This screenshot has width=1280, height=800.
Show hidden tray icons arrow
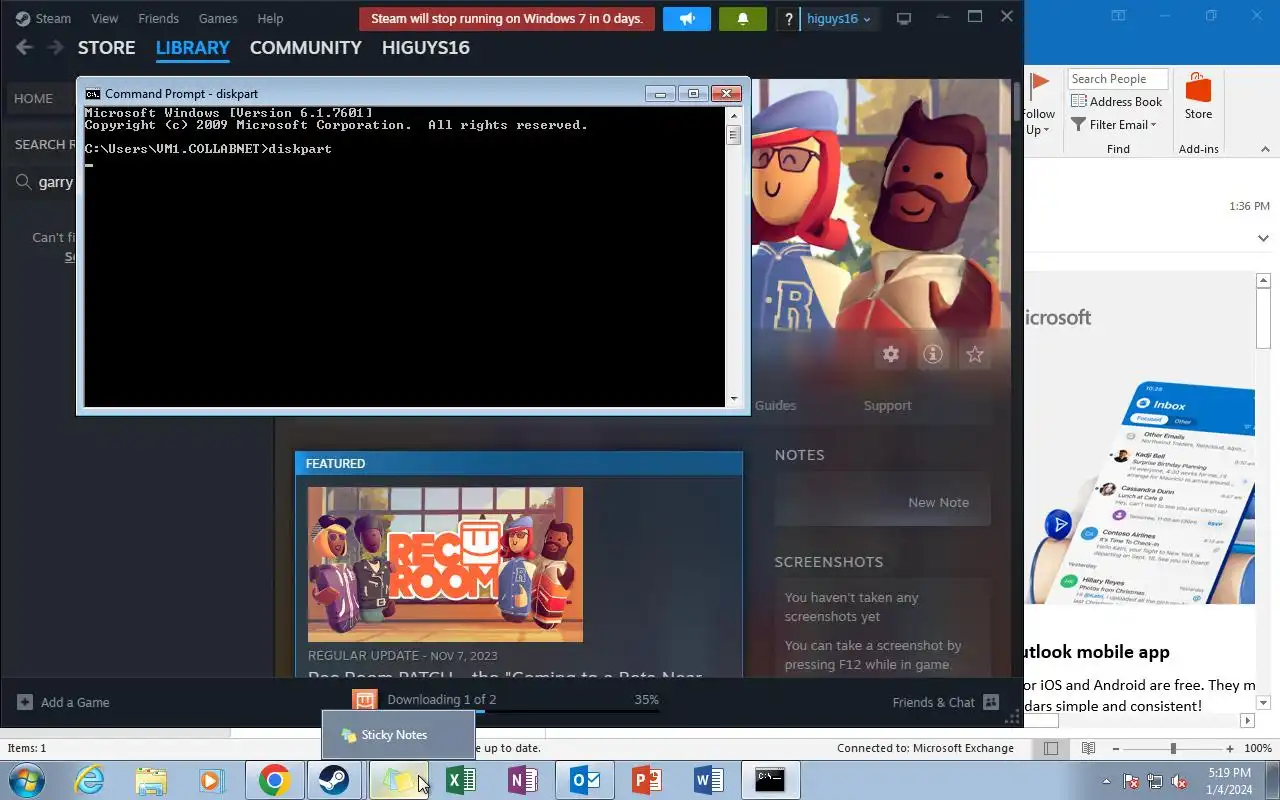pyautogui.click(x=1106, y=781)
